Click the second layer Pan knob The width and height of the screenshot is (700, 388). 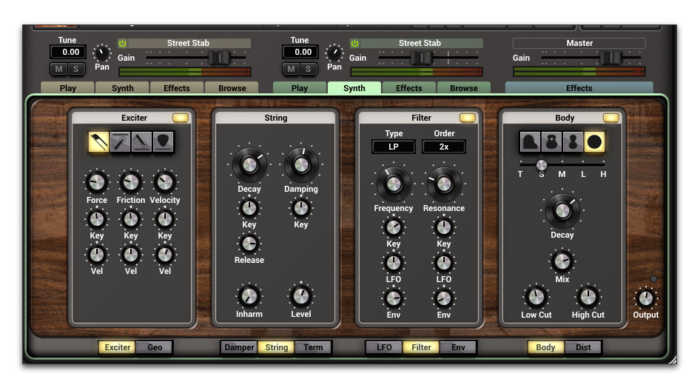coord(334,54)
